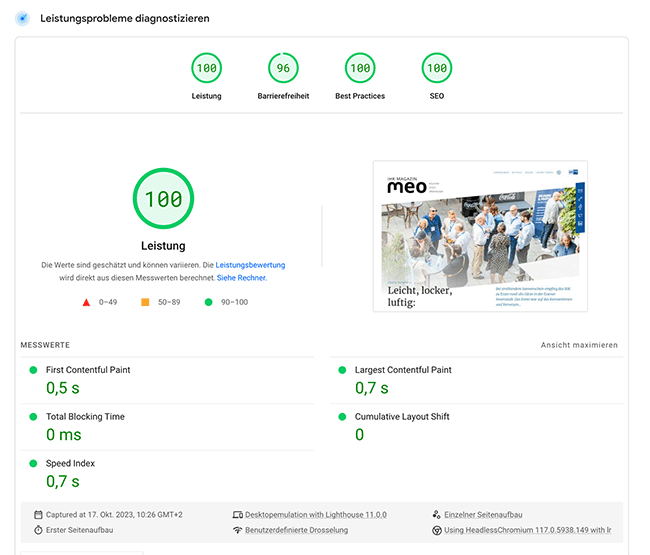650x555 pixels.
Task: Select the Best Practices score gauge
Action: 360,69
